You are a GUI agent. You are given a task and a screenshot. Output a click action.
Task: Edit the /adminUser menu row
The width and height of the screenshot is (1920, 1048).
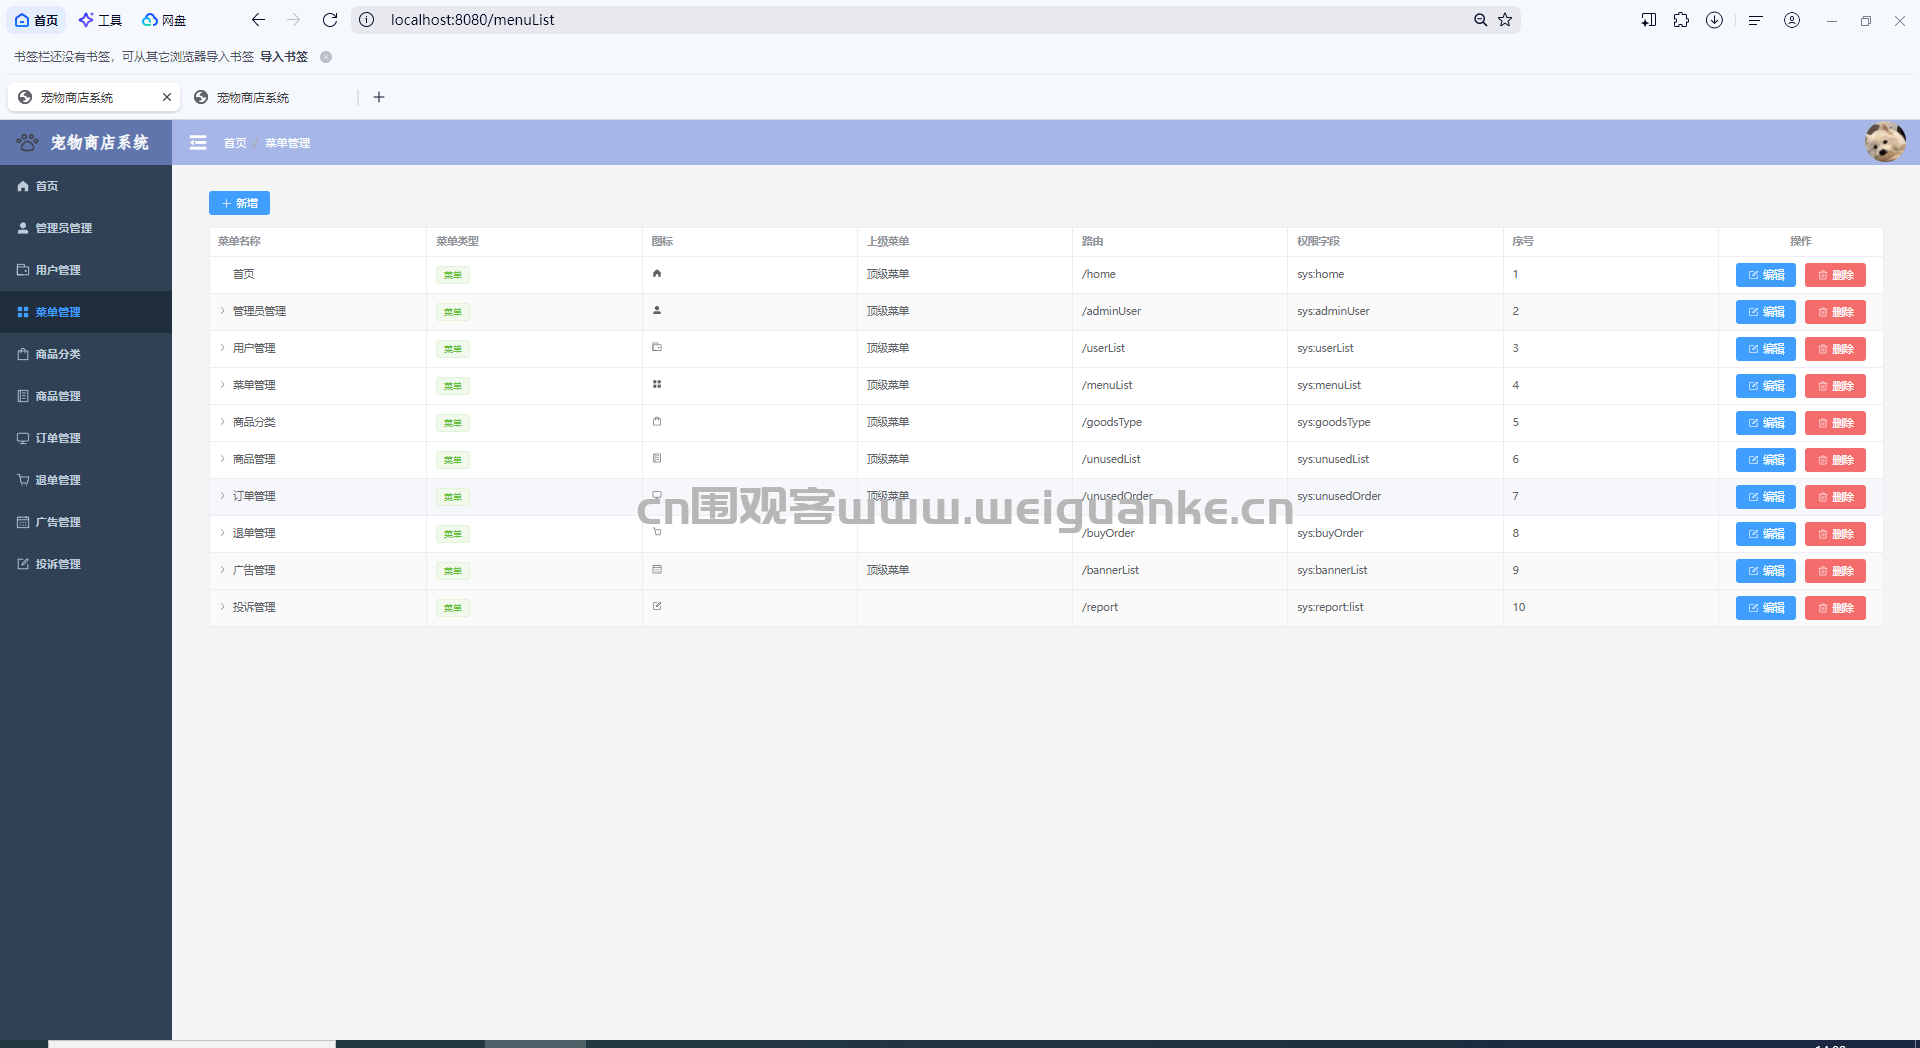coord(1765,312)
